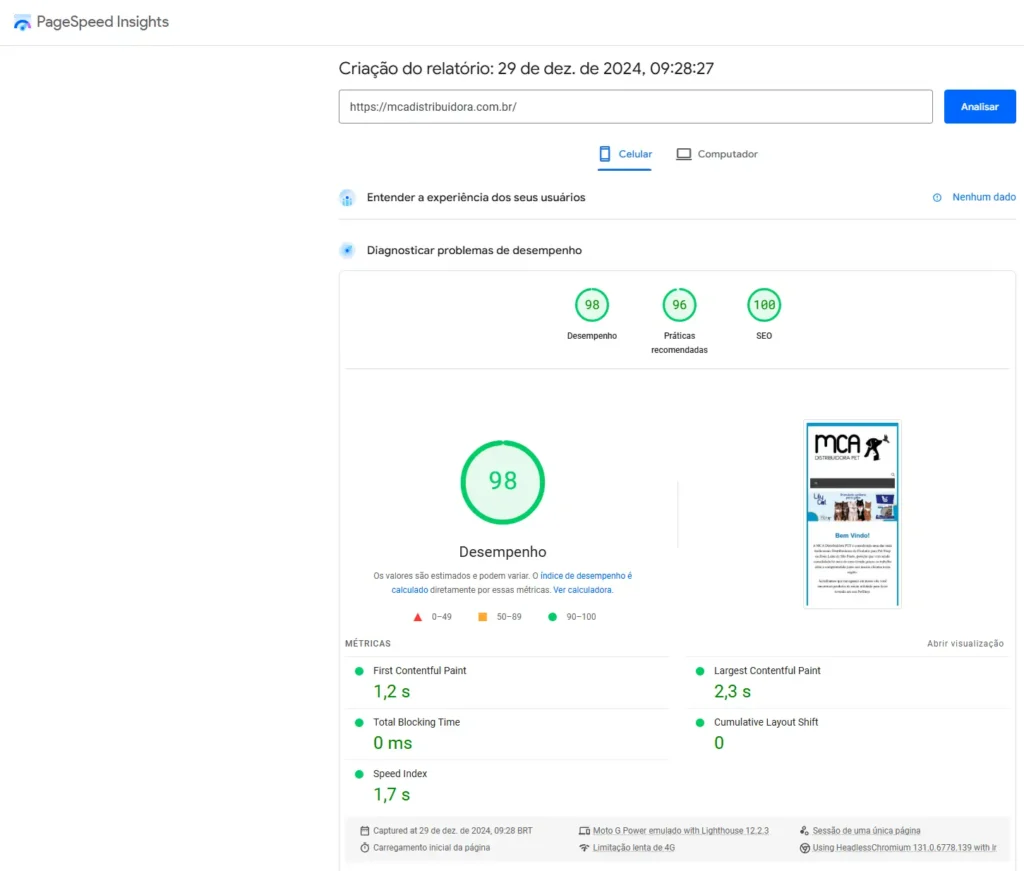Click the mobile page screenshot thumbnail

(852, 514)
